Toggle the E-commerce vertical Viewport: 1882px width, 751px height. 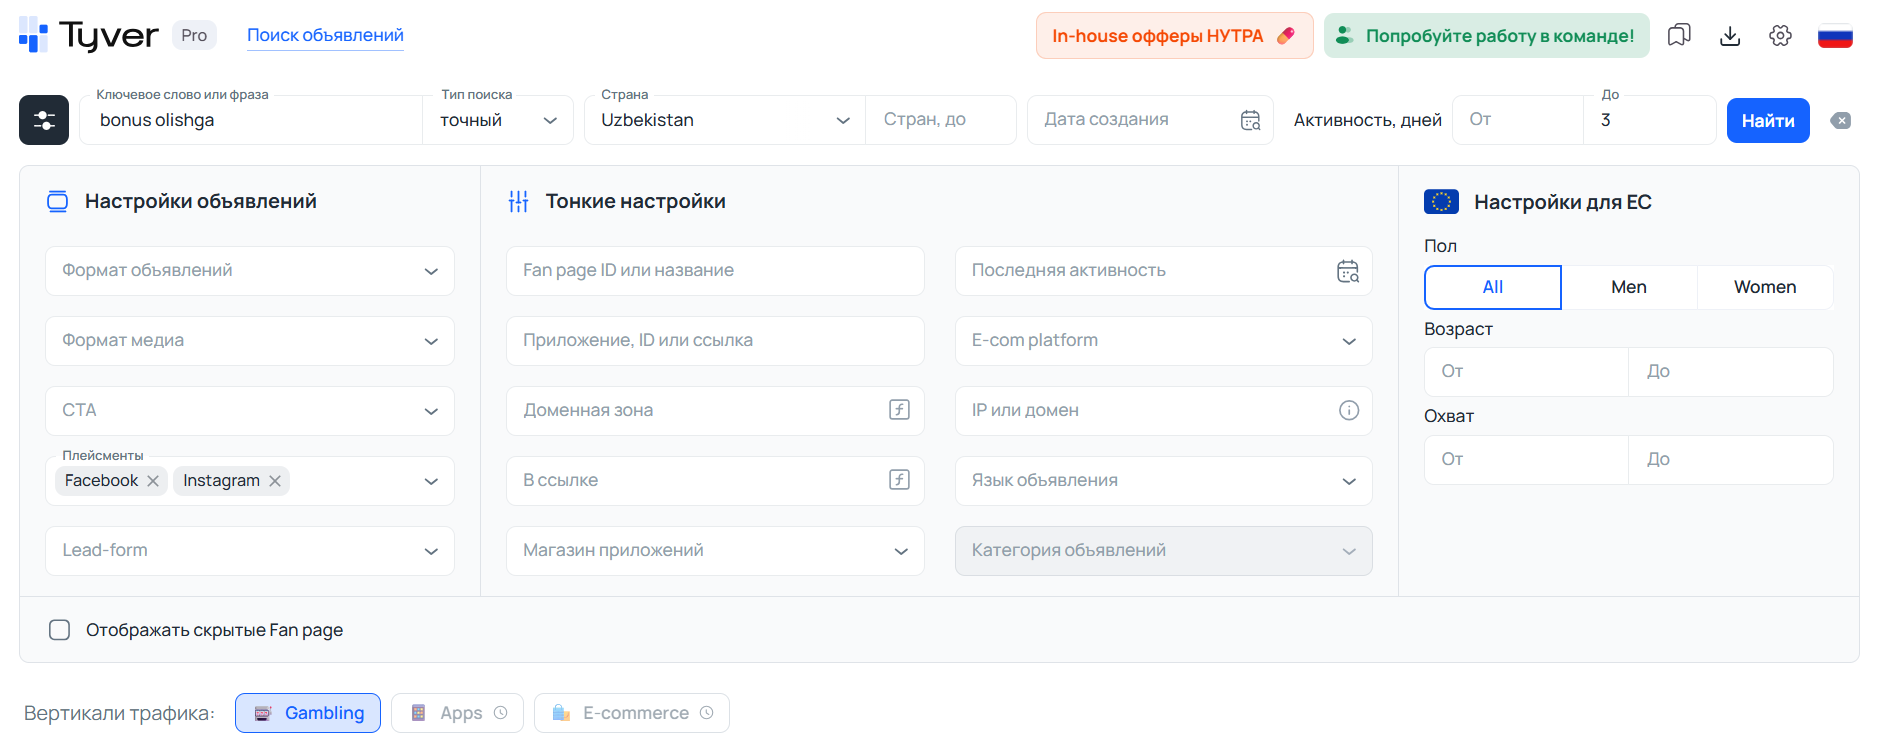(x=632, y=713)
